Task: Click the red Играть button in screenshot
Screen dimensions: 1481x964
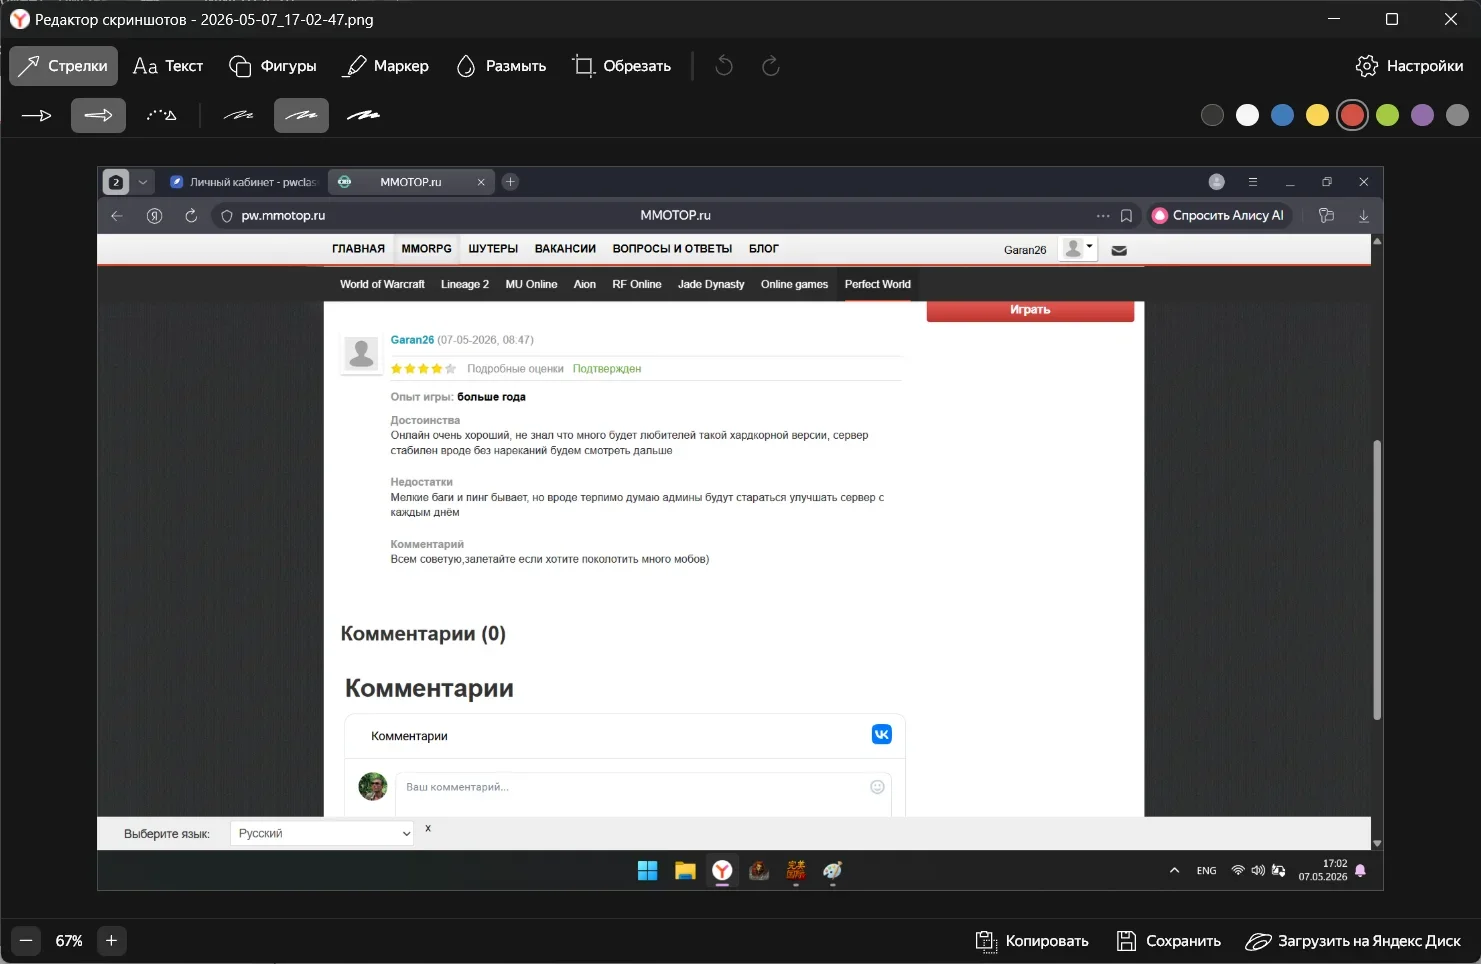Action: [1030, 310]
